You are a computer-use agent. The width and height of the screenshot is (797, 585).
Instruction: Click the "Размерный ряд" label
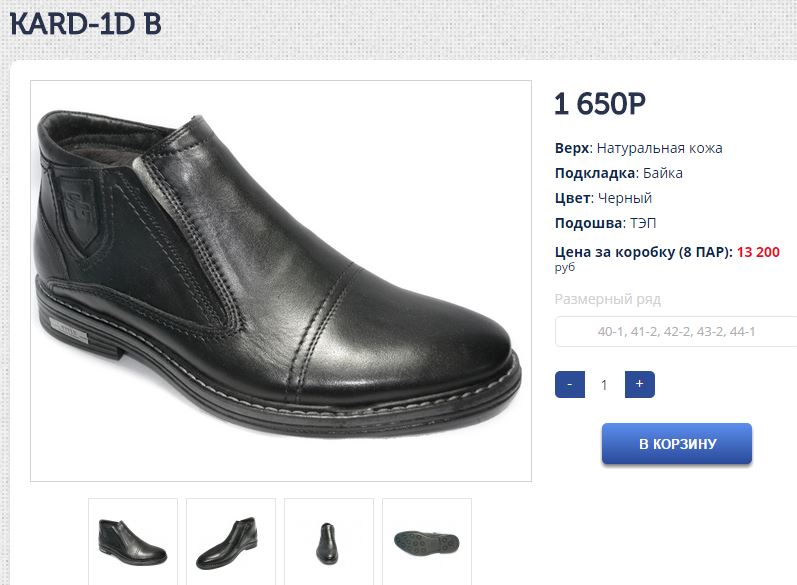pos(608,299)
